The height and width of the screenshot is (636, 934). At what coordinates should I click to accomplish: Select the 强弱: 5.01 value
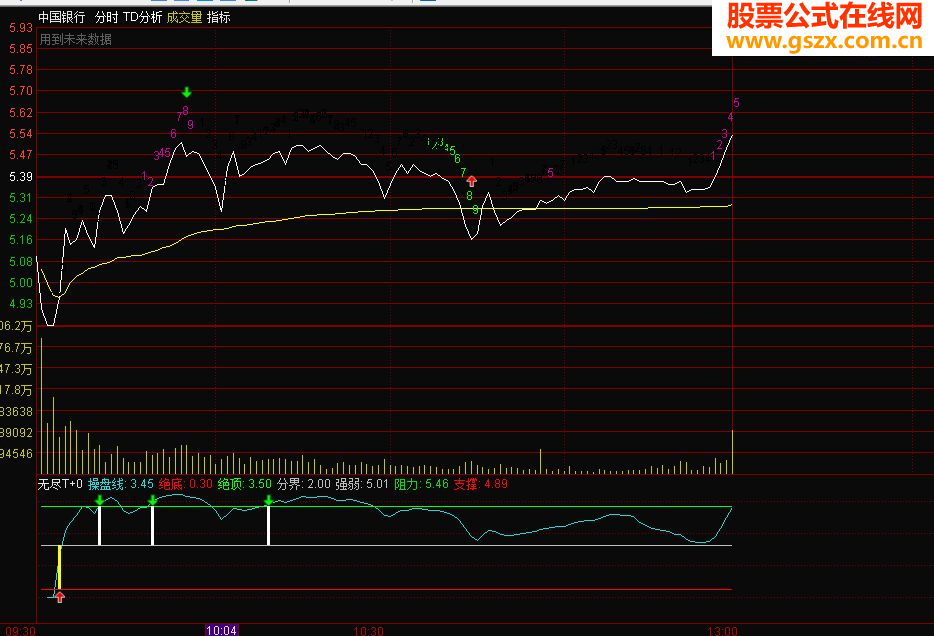point(362,484)
